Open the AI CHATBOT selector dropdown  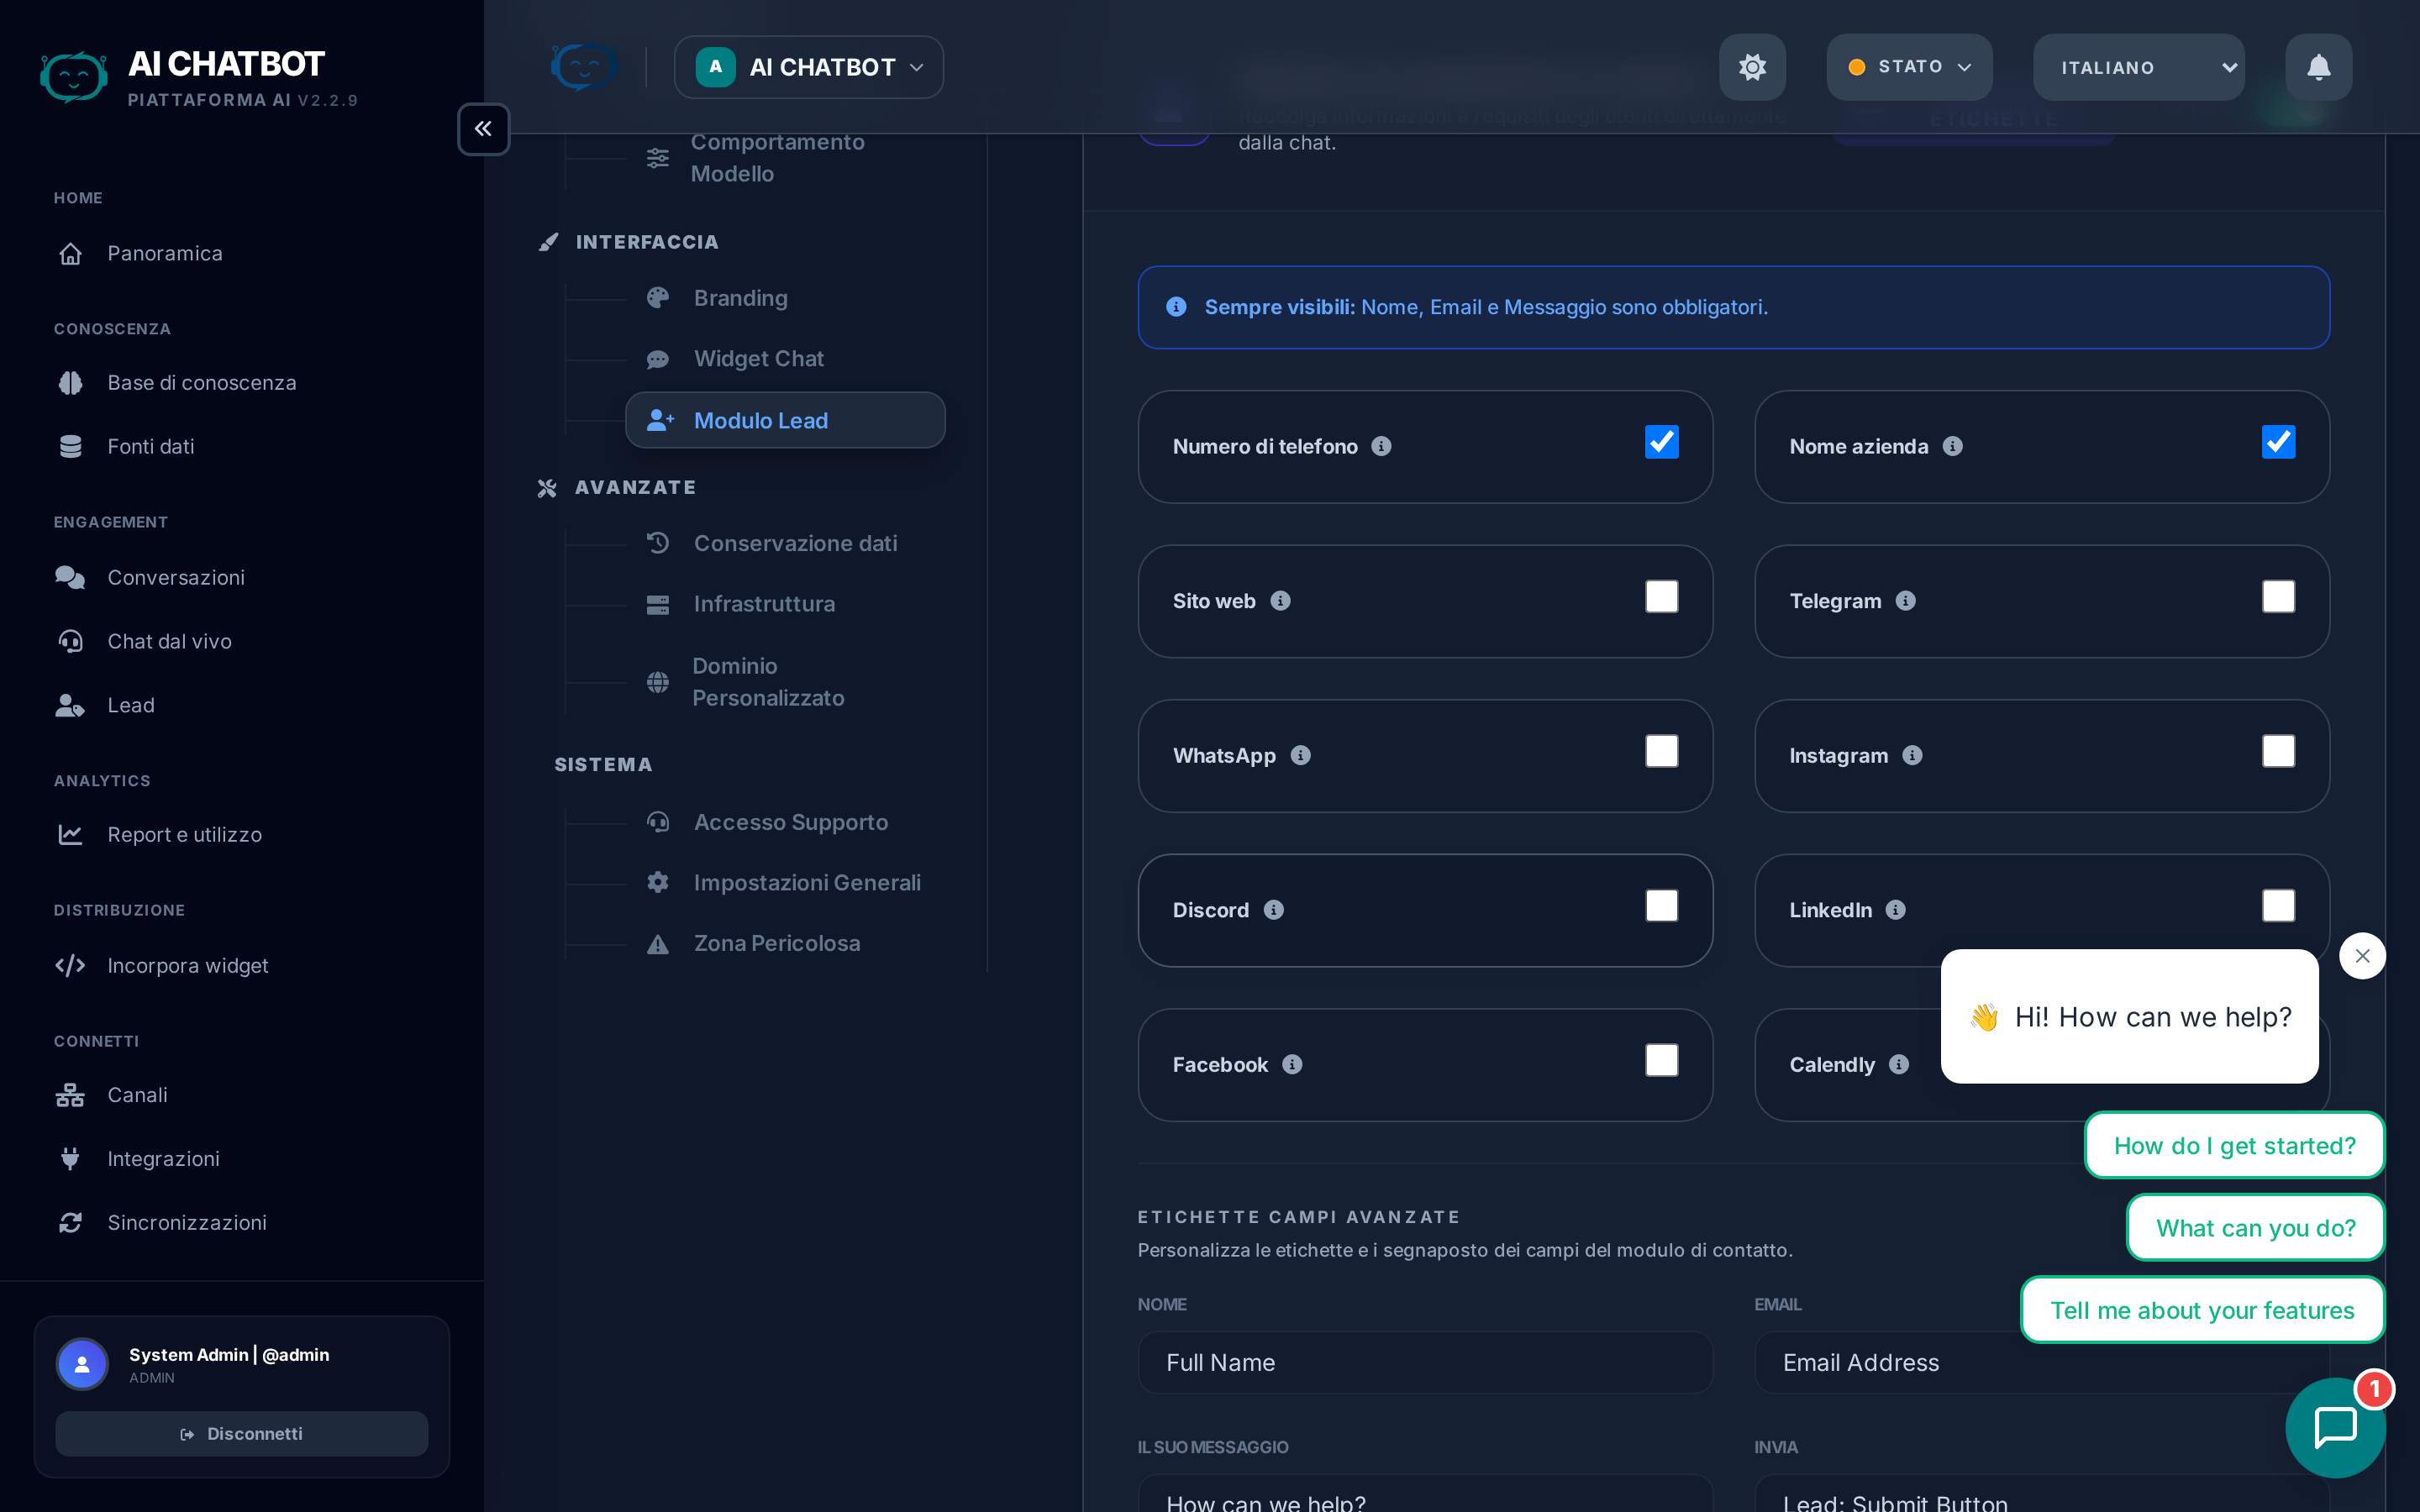pos(808,67)
